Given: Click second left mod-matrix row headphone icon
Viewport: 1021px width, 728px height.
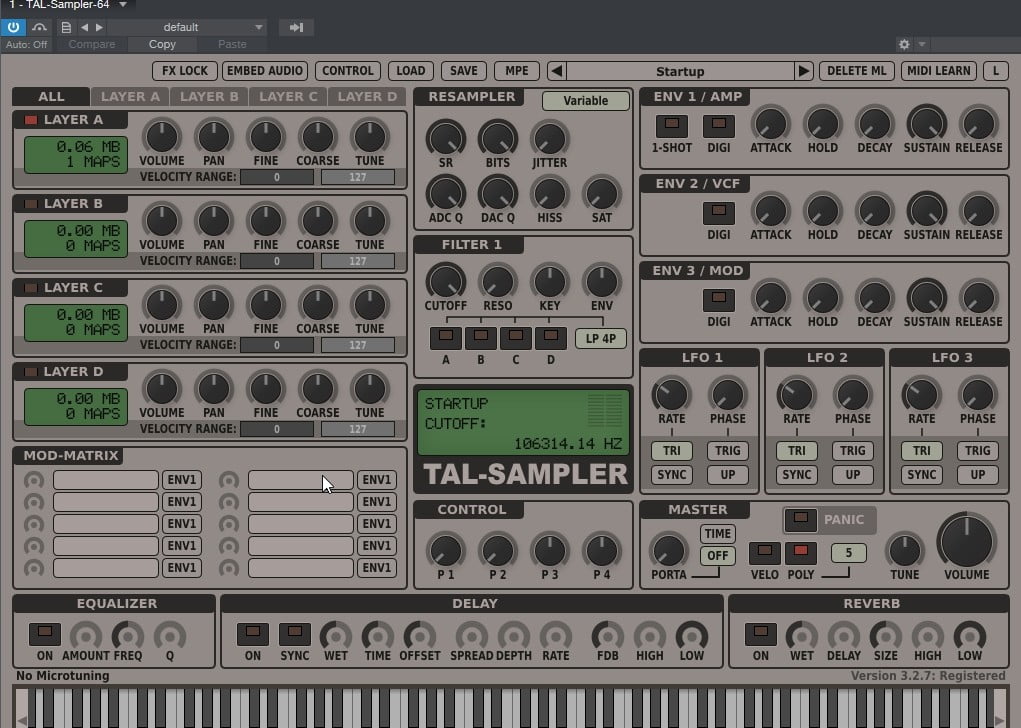Looking at the screenshot, I should point(34,502).
